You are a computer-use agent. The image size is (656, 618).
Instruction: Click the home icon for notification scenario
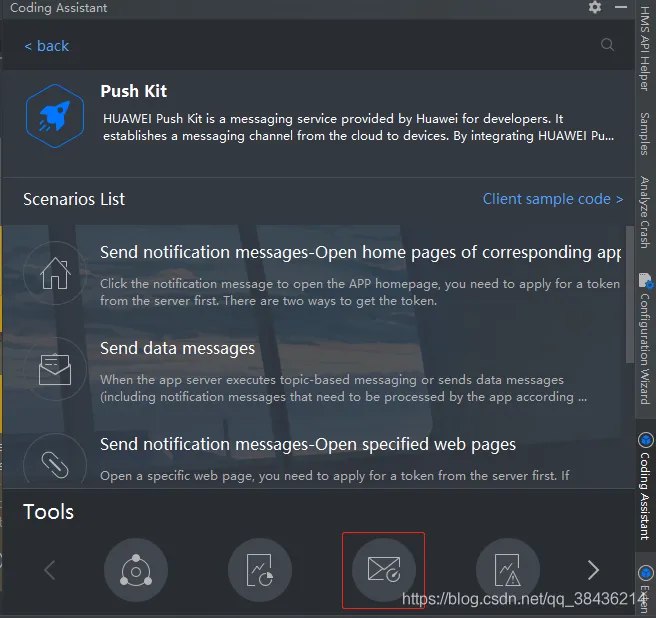pos(55,273)
